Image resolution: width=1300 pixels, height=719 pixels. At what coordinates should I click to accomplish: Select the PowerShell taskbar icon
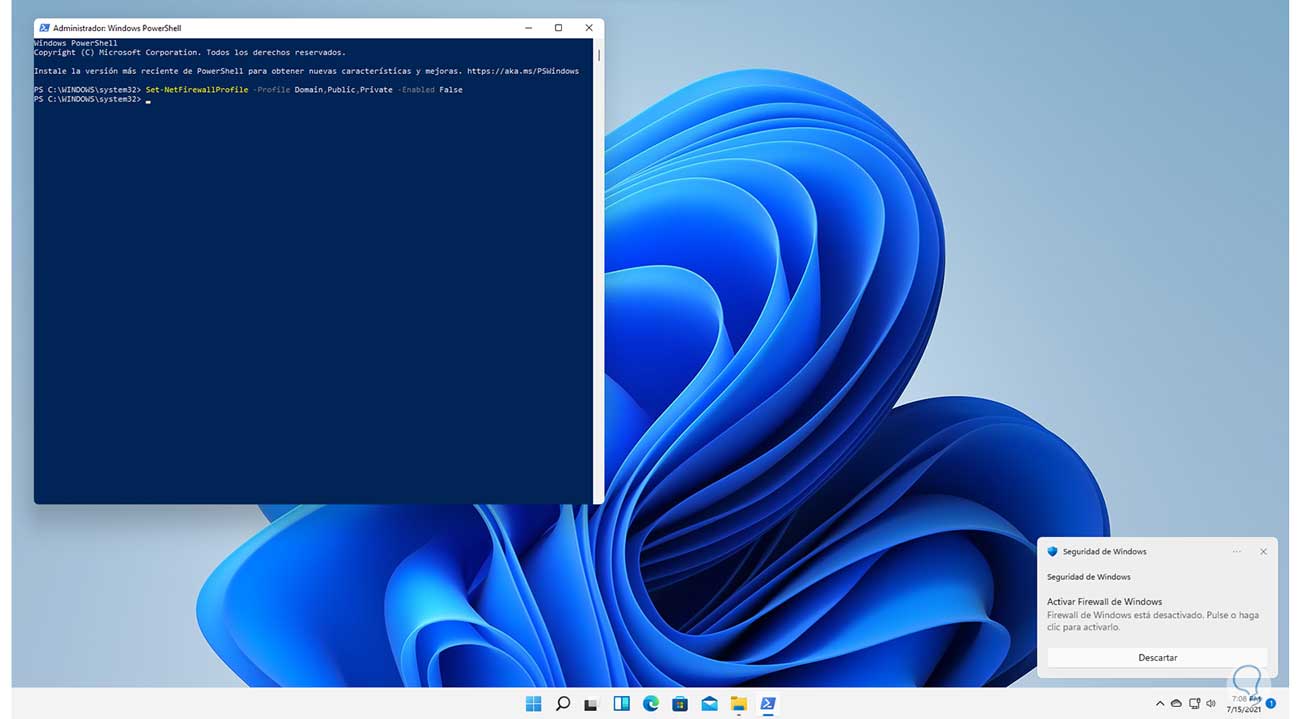coord(768,703)
